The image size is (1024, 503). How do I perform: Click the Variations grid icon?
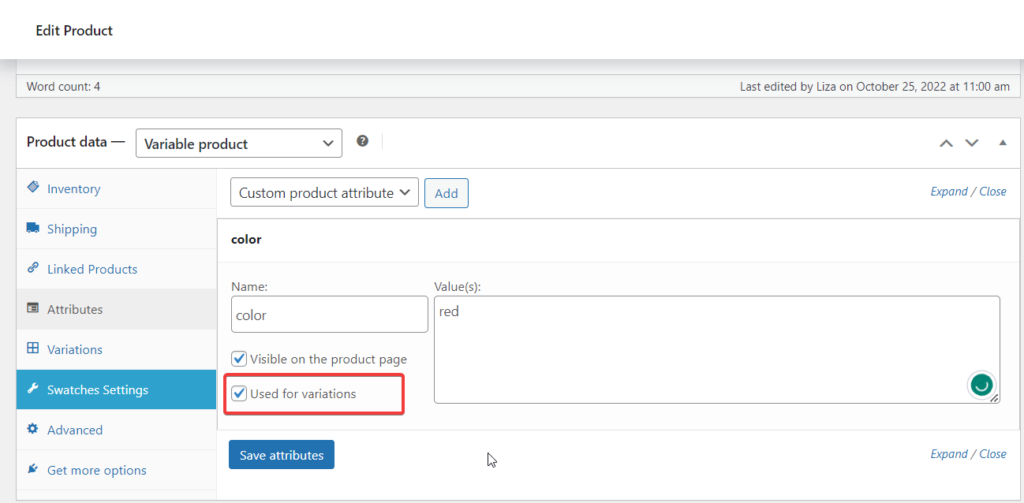coord(33,349)
